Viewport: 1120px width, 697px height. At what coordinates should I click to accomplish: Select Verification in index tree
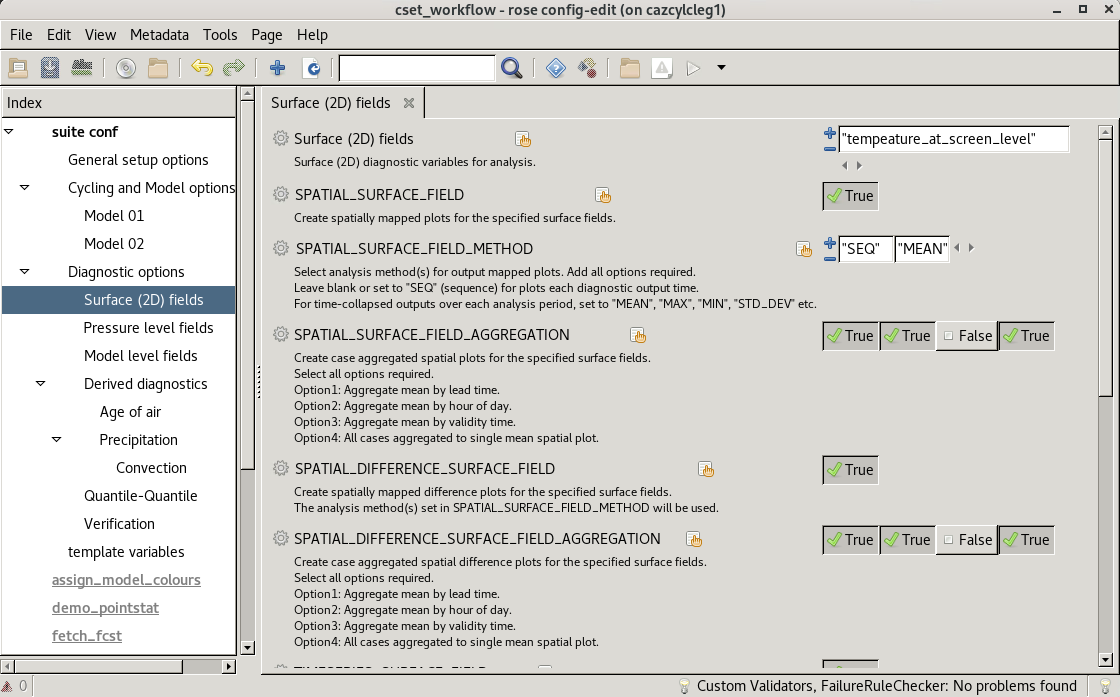119,523
